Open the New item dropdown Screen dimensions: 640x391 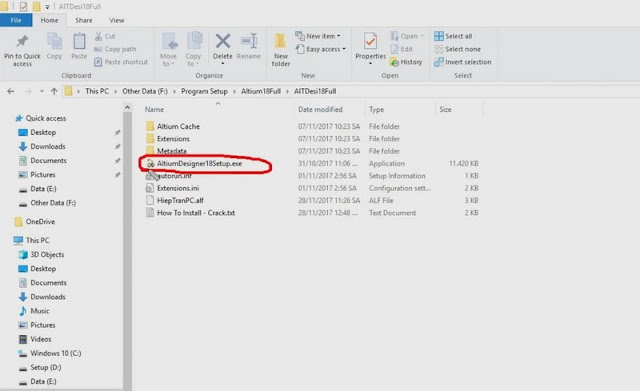click(318, 36)
